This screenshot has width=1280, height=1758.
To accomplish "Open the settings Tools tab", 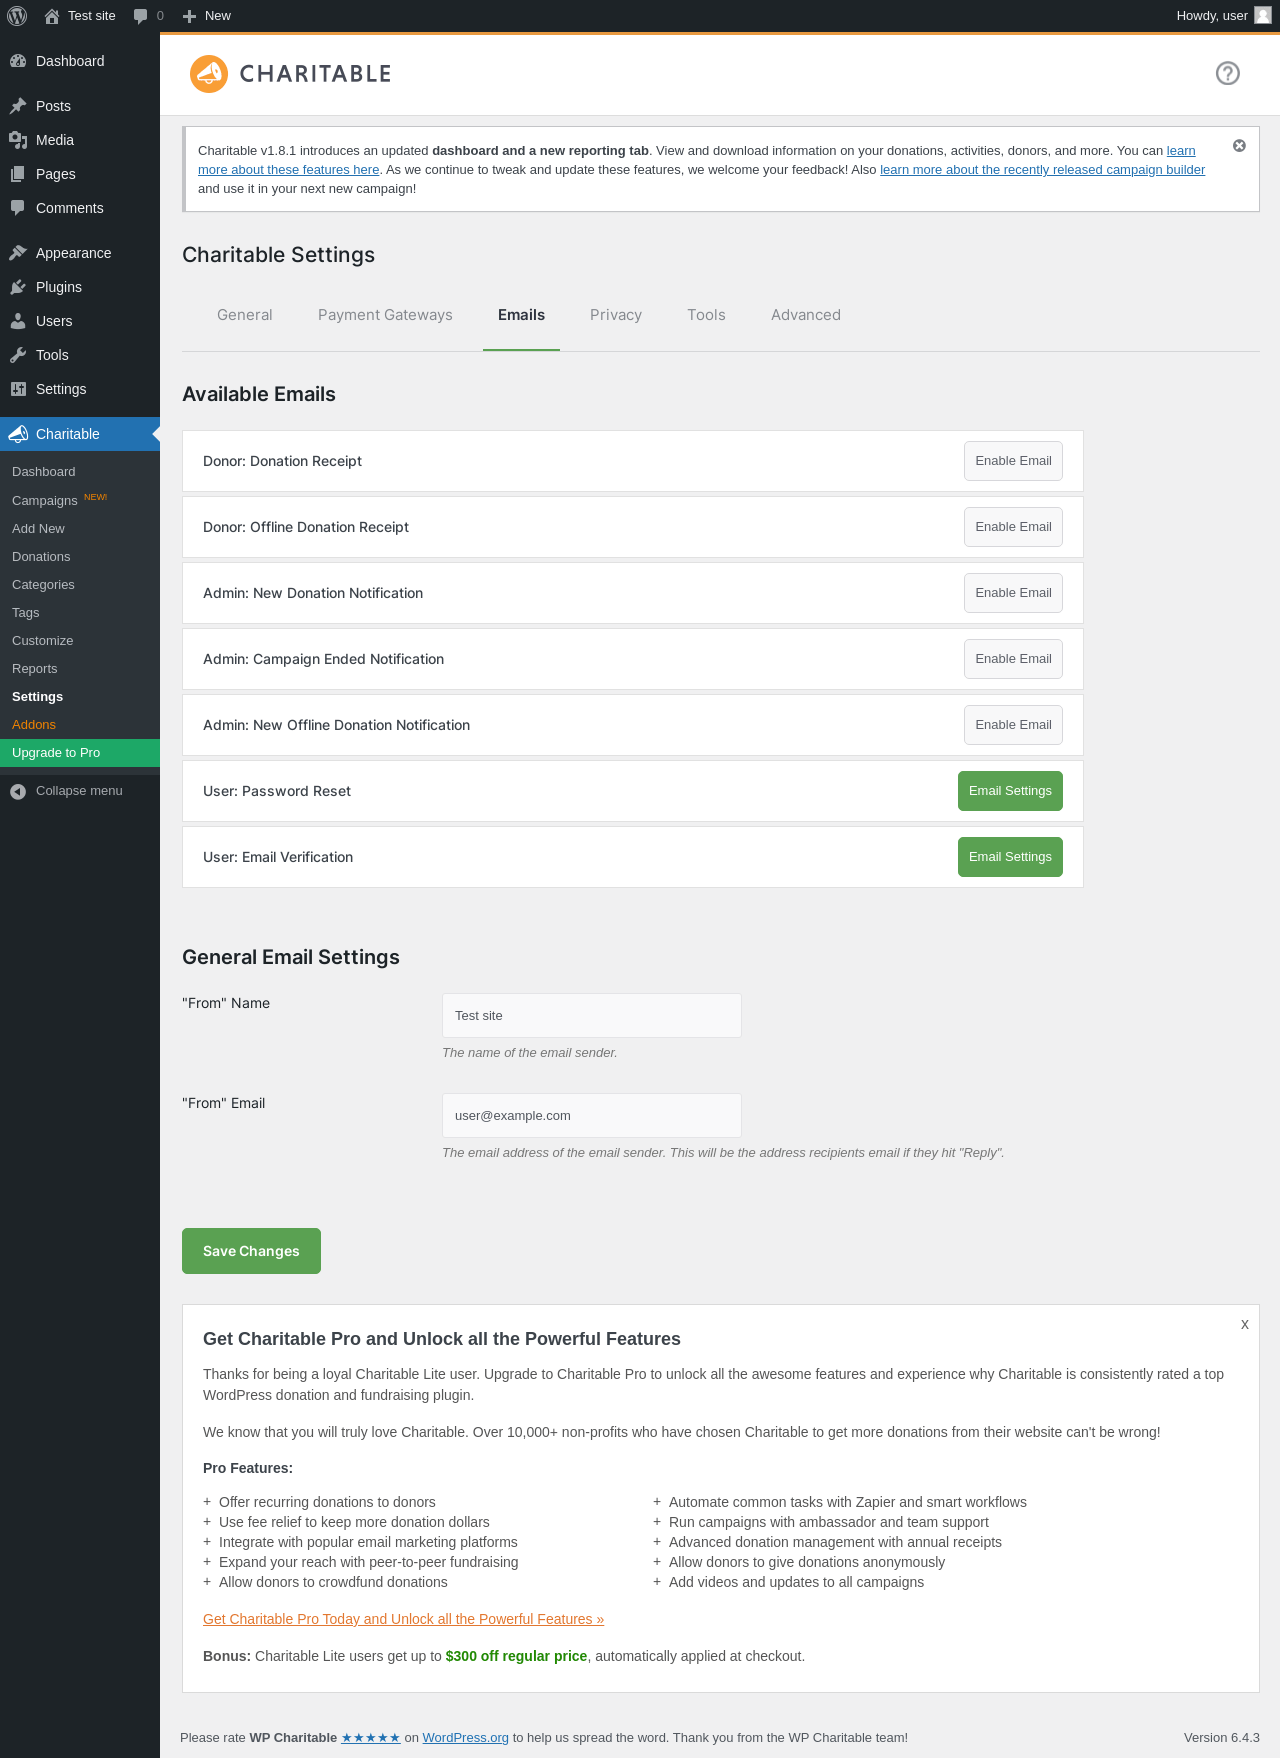I will (x=706, y=315).
